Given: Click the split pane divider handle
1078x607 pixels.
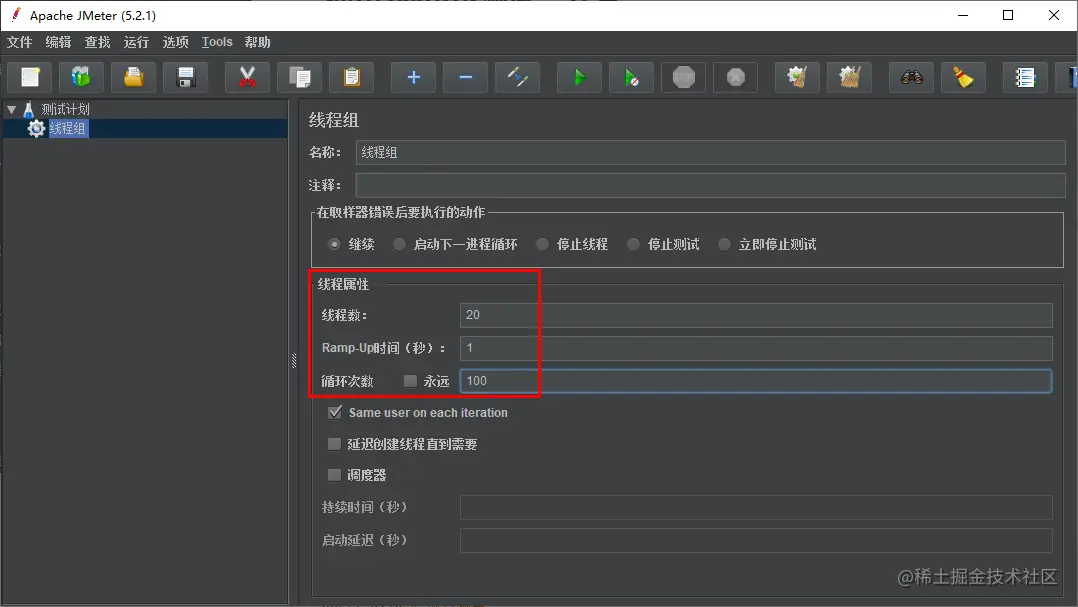Looking at the screenshot, I should click(x=294, y=360).
